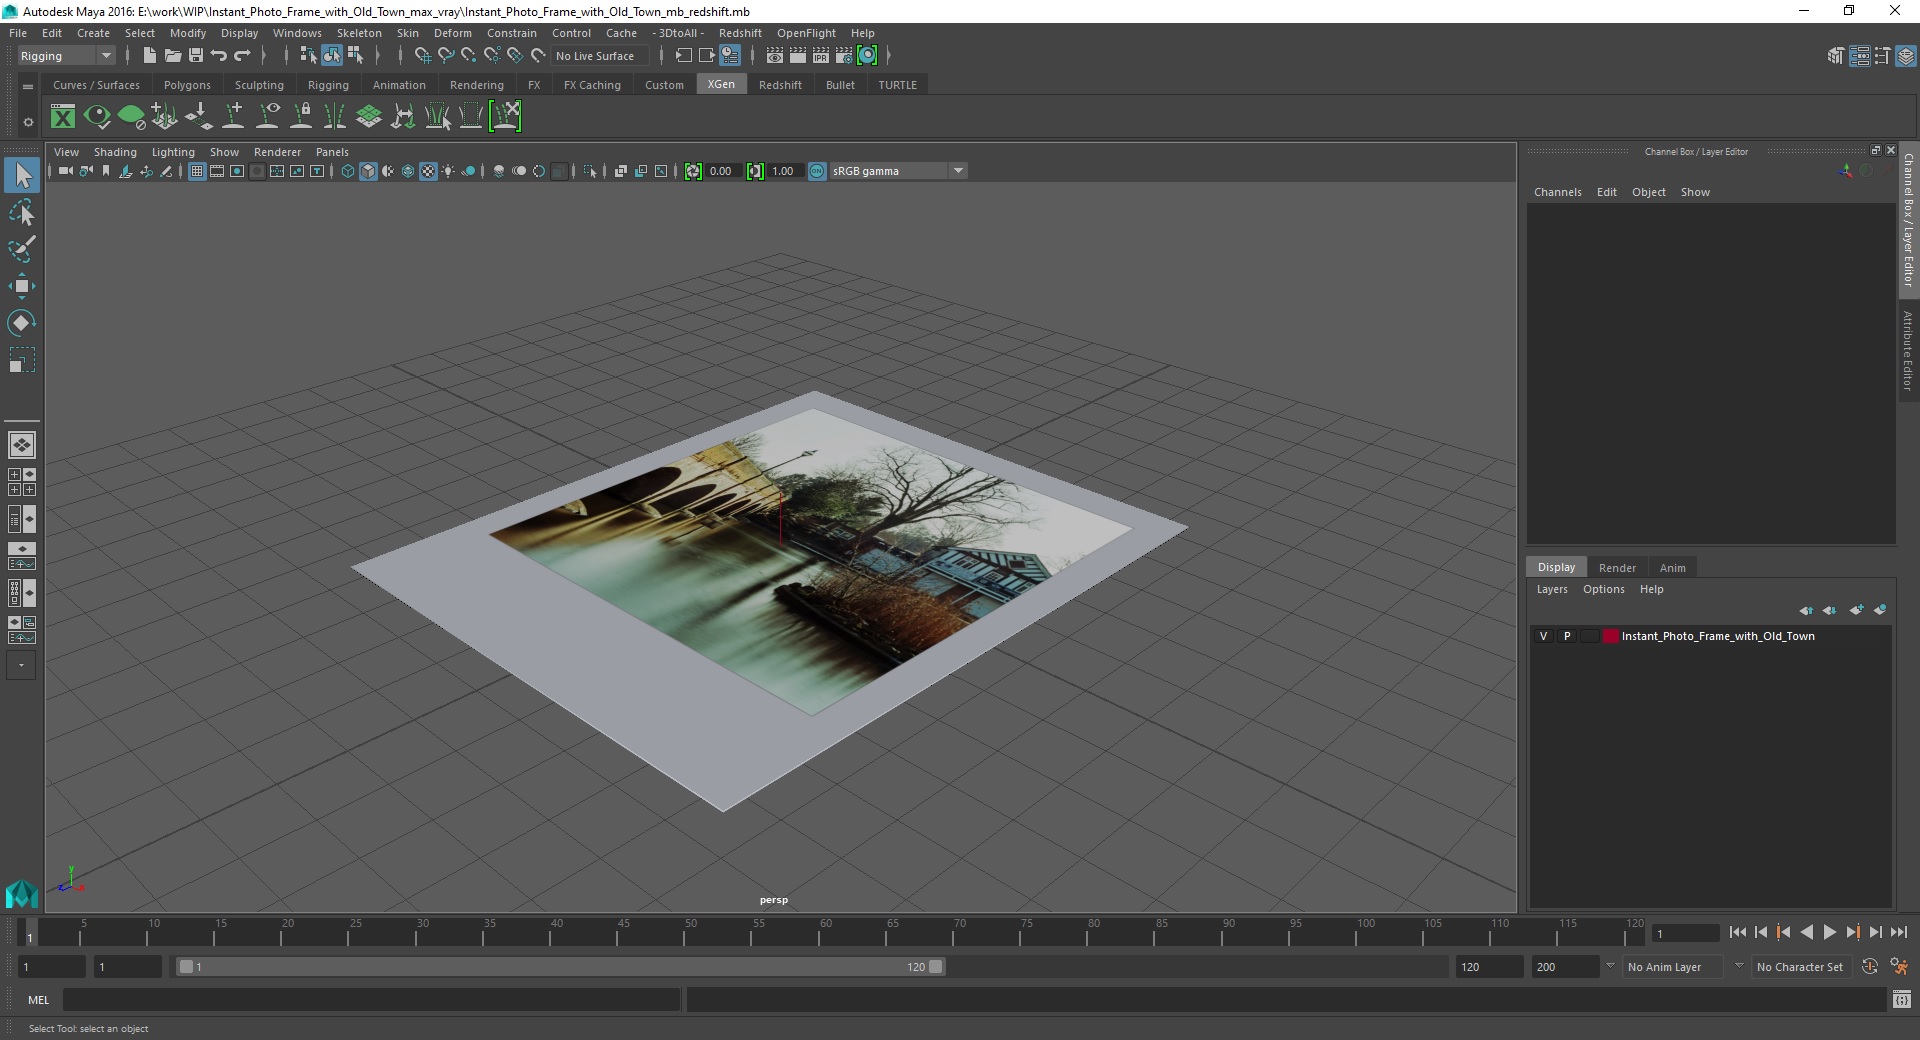1920x1040 pixels.
Task: Open the Channels menu in Channel Box
Action: (1557, 192)
